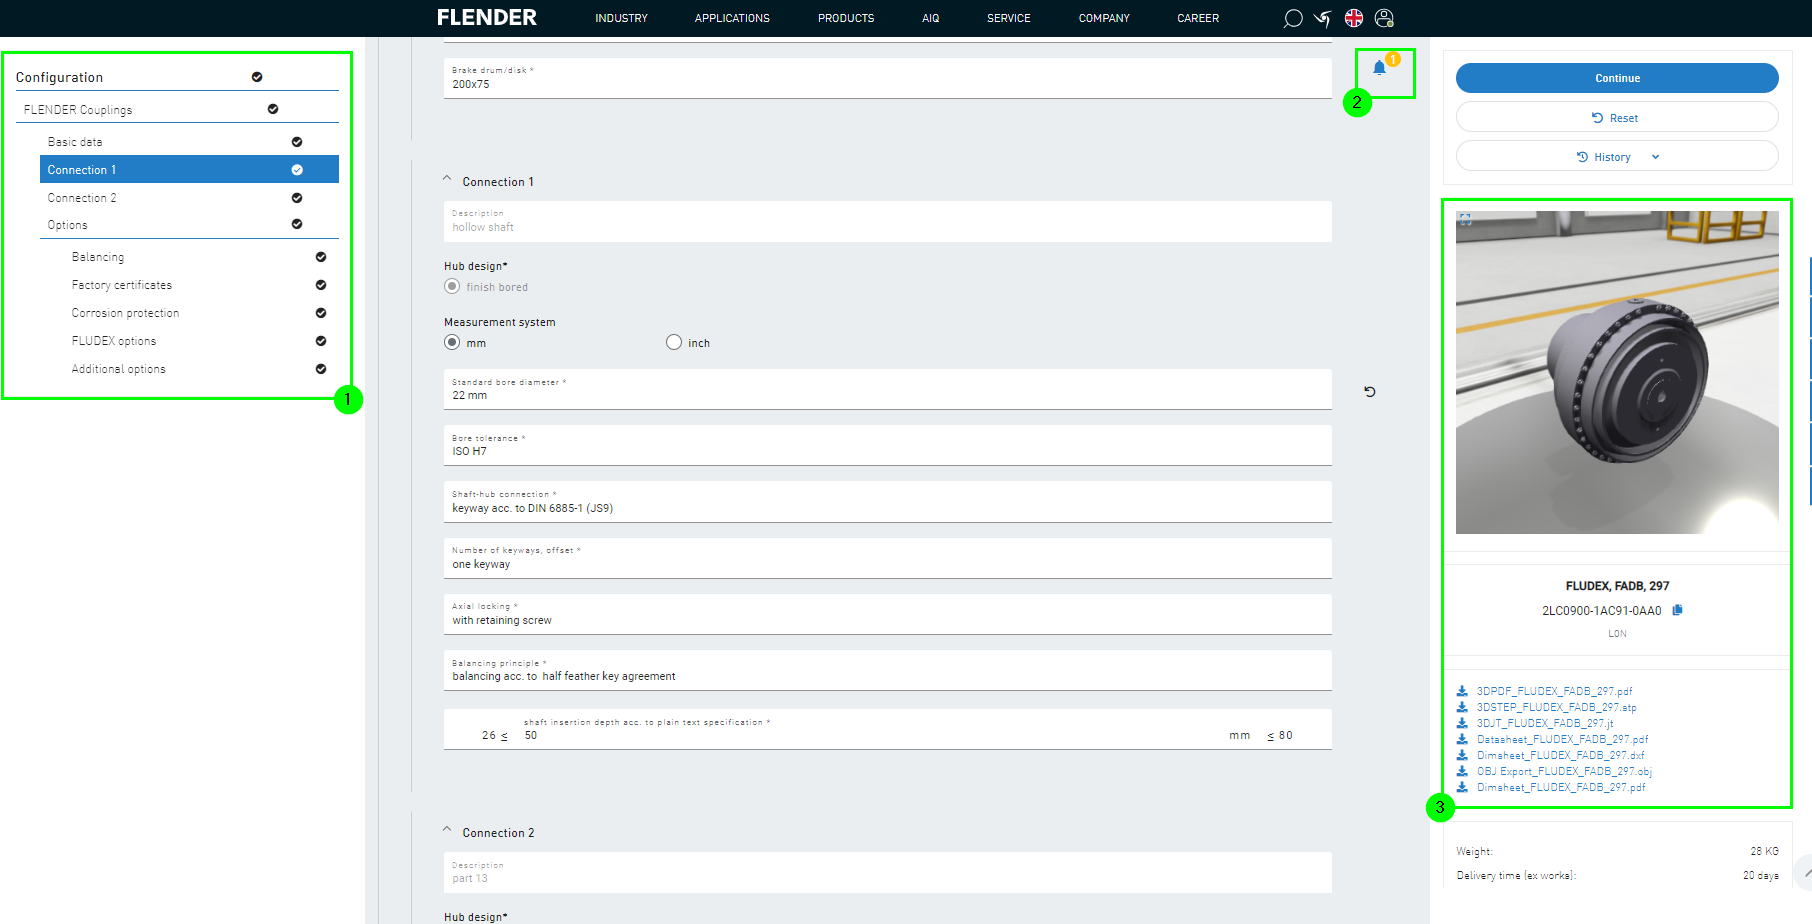Select Connection 1 in configuration tree

pos(189,169)
